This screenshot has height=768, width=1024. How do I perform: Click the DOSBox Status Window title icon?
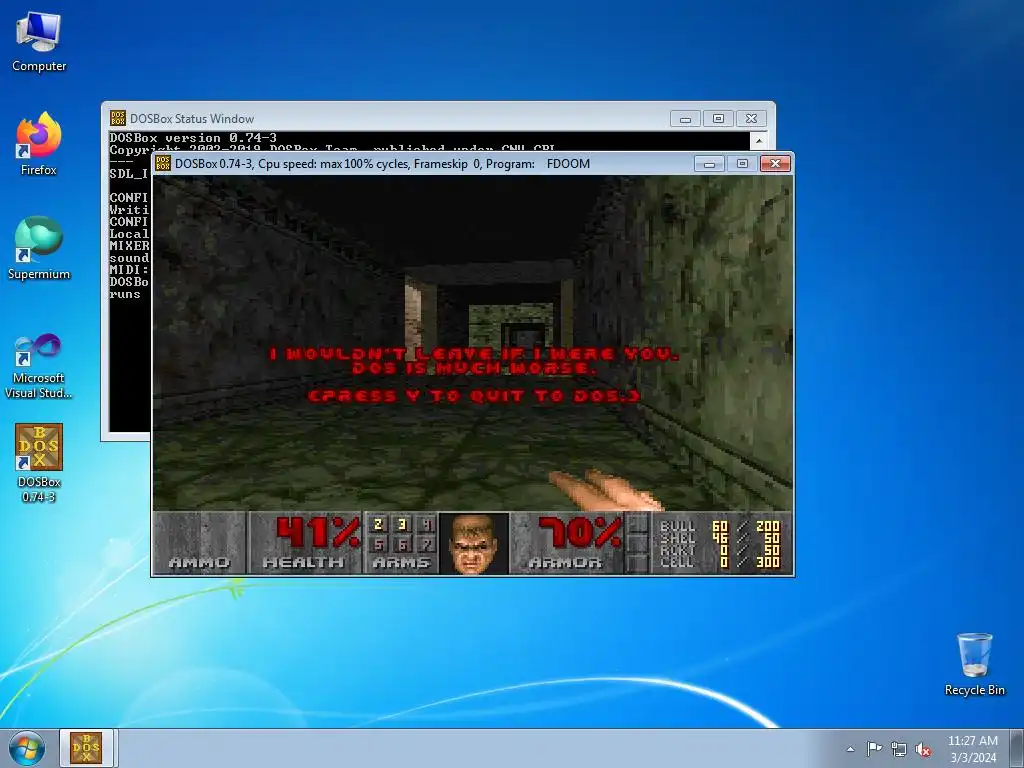[x=118, y=118]
